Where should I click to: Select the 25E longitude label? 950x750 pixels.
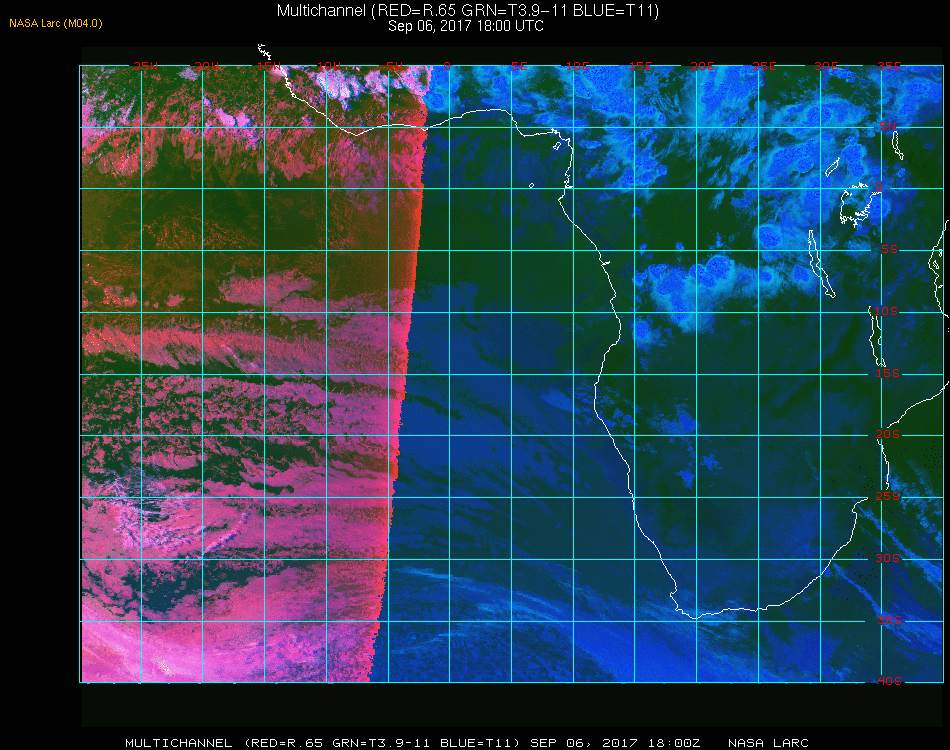point(764,65)
